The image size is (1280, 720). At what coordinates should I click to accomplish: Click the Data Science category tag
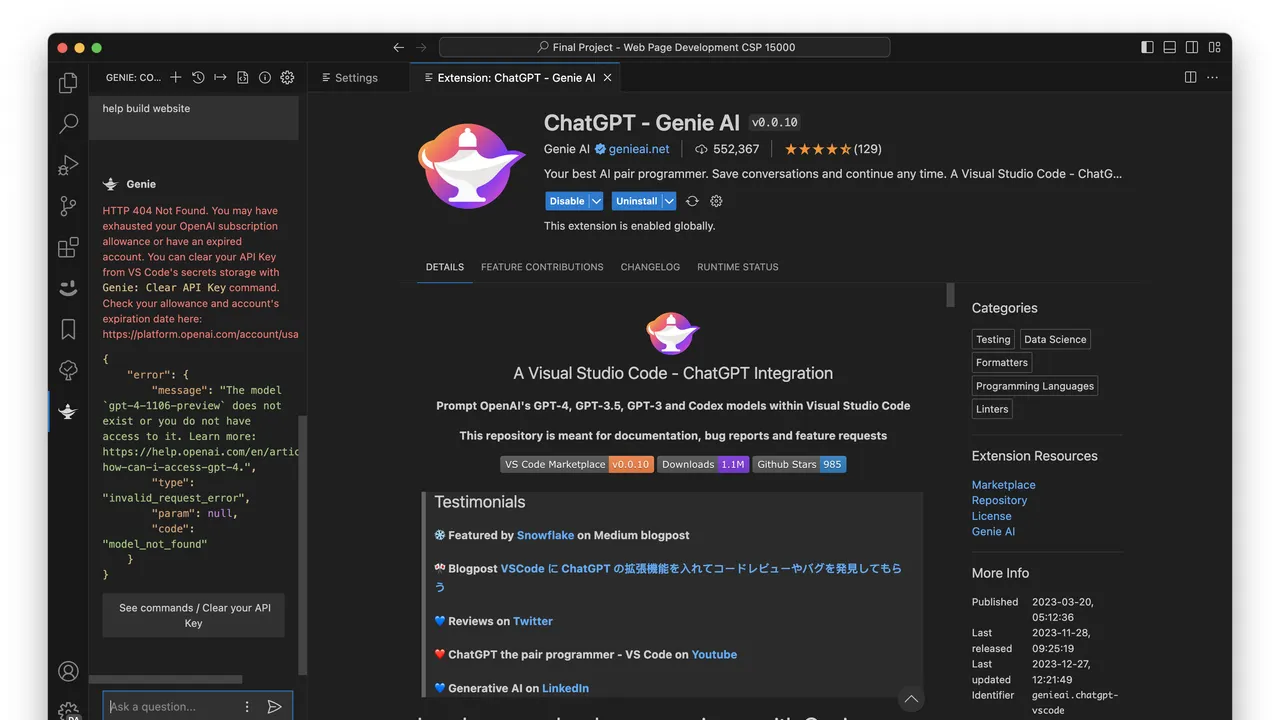tap(1055, 339)
